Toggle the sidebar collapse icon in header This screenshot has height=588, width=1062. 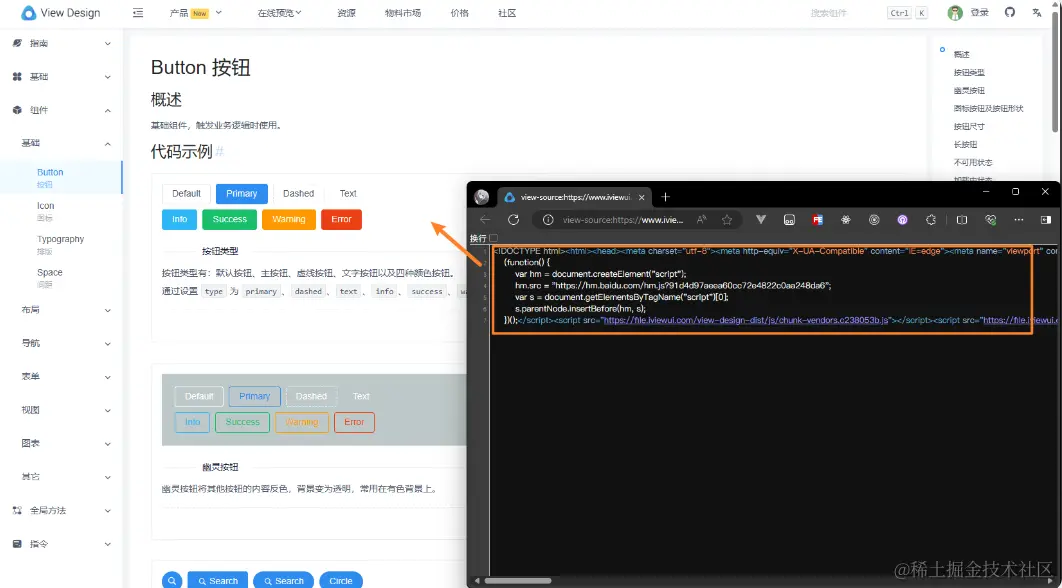[x=138, y=13]
